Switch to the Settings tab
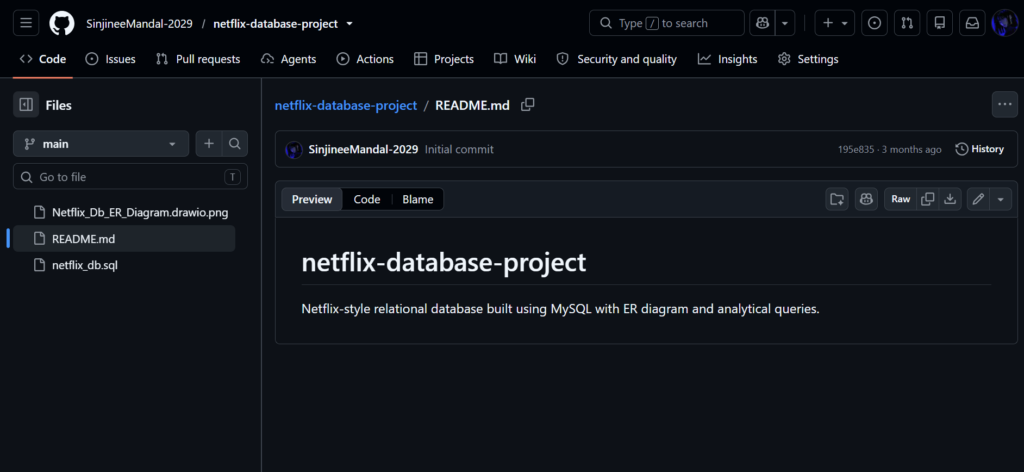This screenshot has height=472, width=1024. point(808,59)
